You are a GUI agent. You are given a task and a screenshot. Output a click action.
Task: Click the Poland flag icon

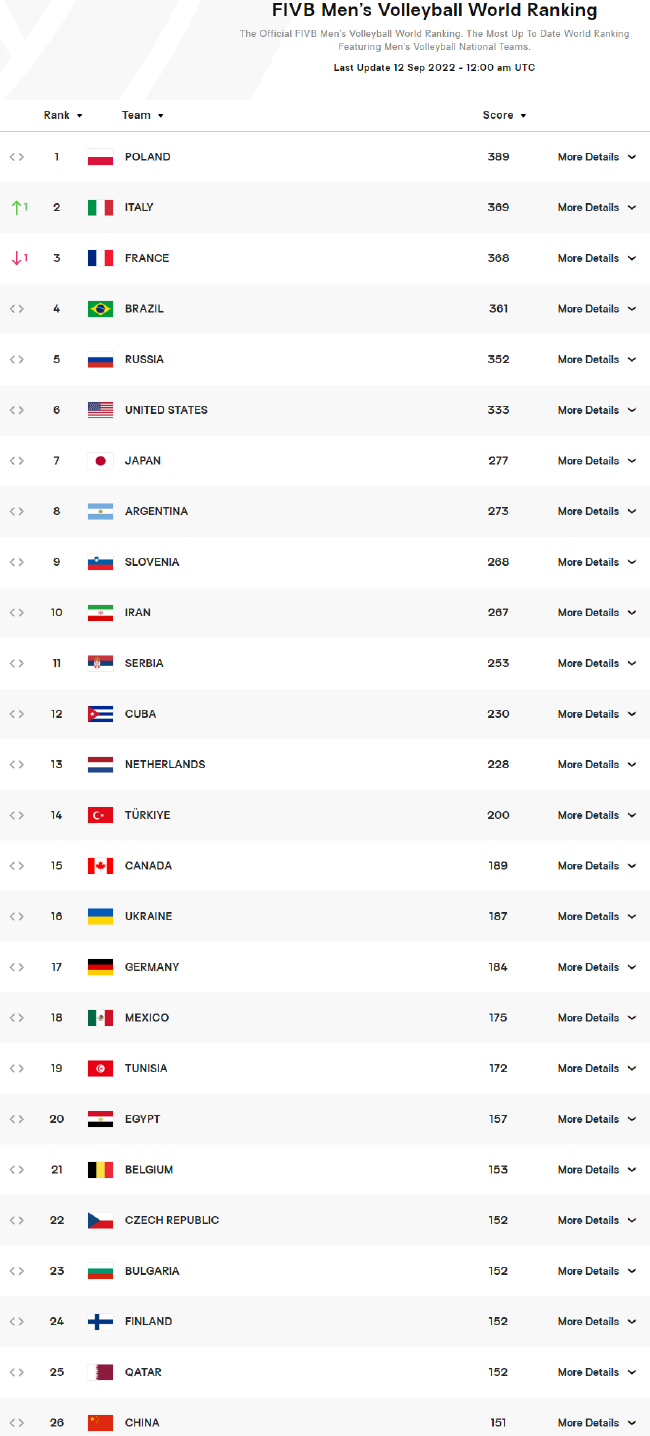pos(100,157)
